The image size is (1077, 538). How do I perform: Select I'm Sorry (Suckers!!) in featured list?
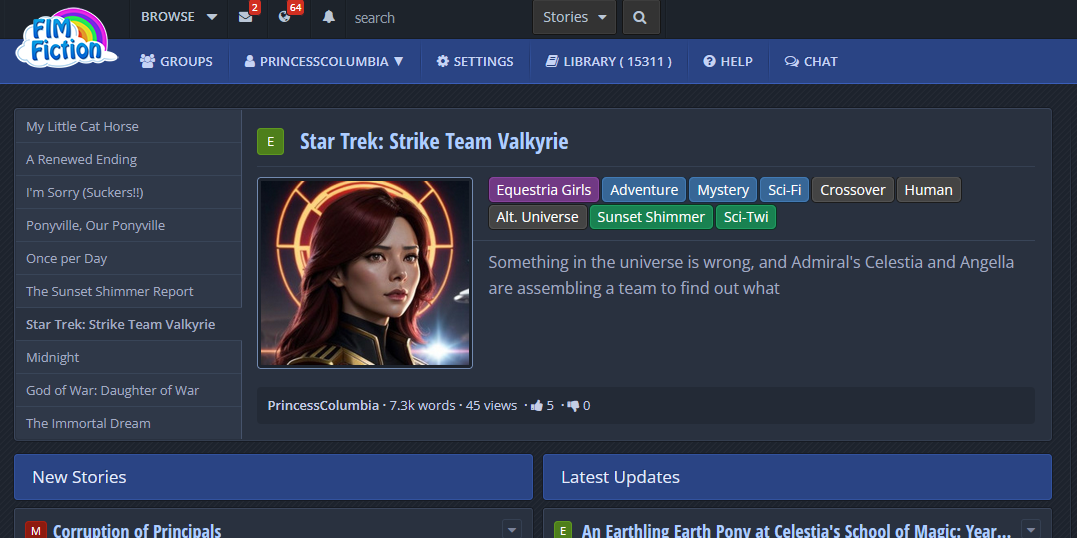tap(128, 192)
